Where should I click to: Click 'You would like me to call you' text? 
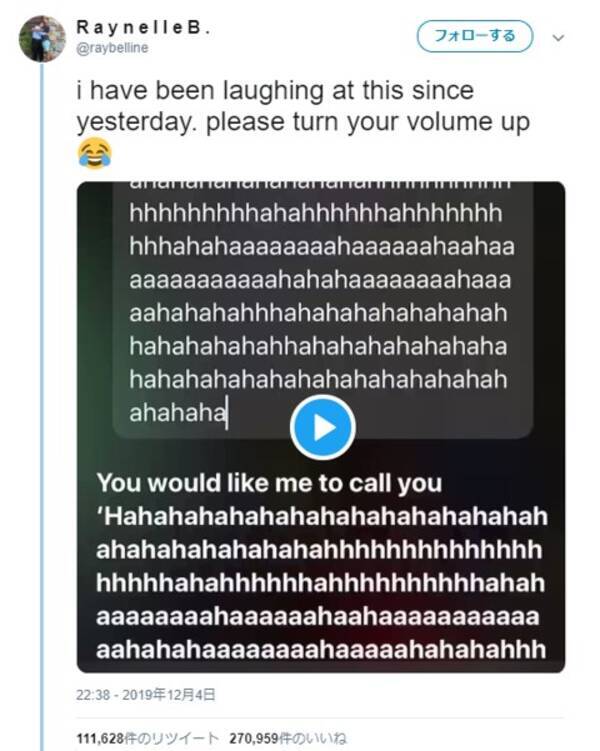pos(269,483)
